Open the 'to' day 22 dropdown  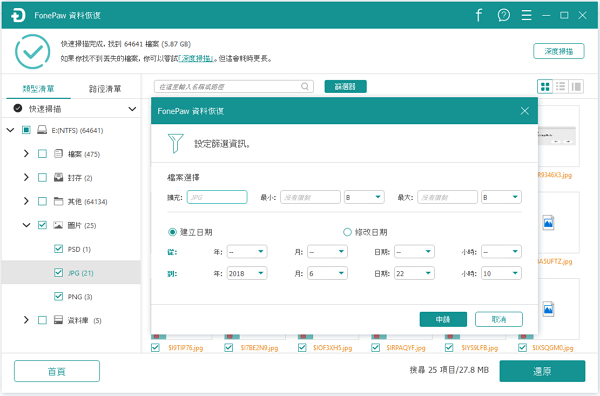pos(414,273)
